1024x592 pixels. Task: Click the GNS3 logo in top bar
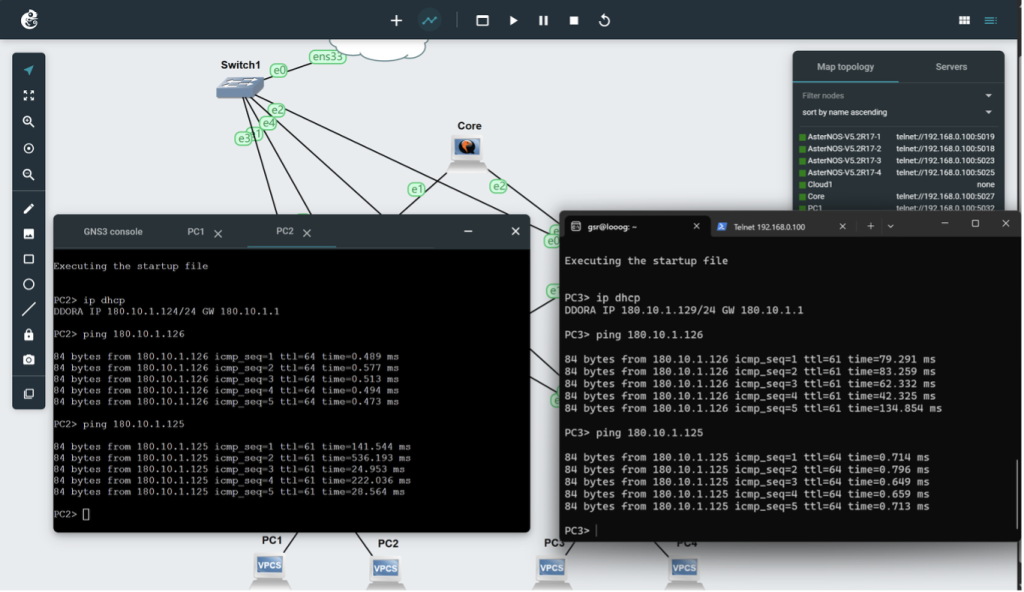point(29,20)
